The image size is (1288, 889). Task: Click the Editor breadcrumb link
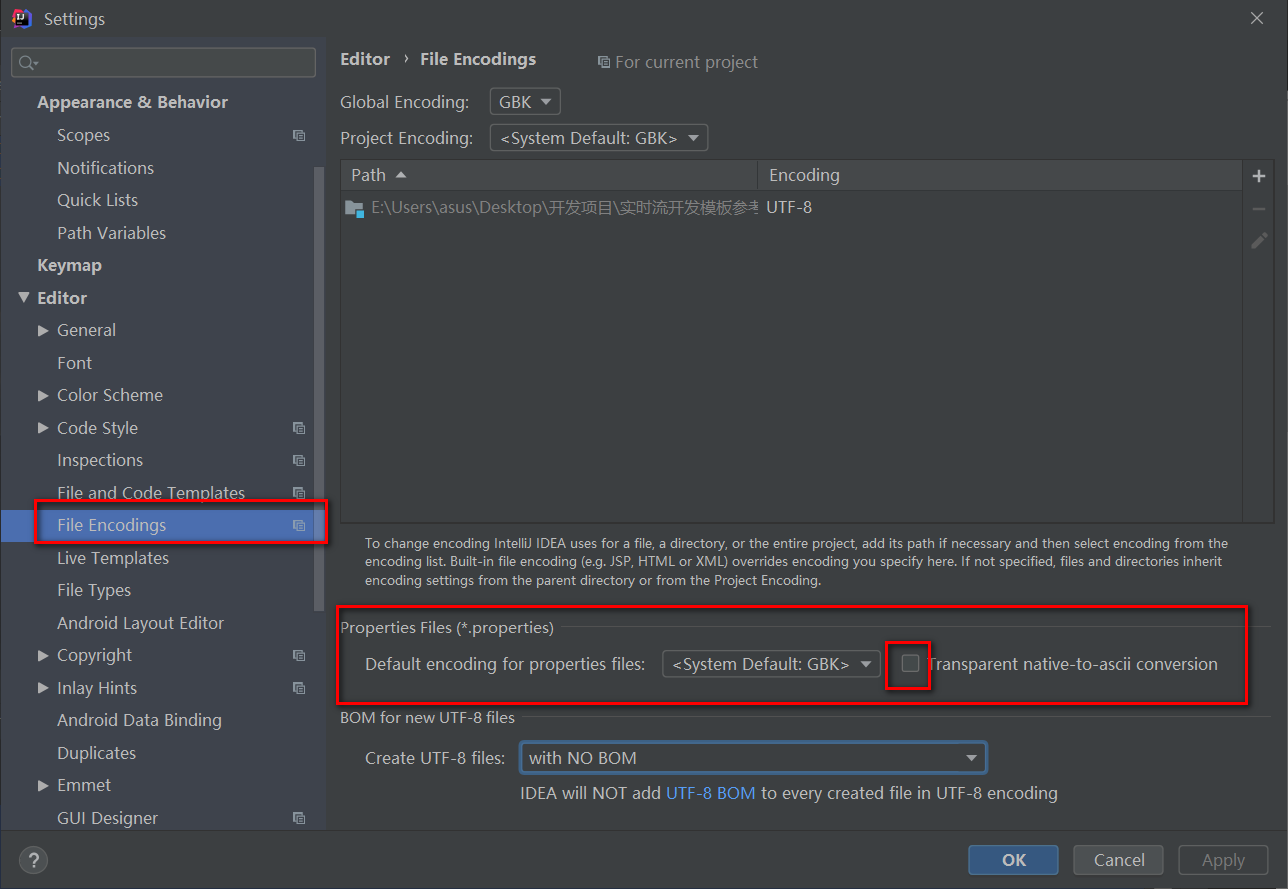point(365,59)
